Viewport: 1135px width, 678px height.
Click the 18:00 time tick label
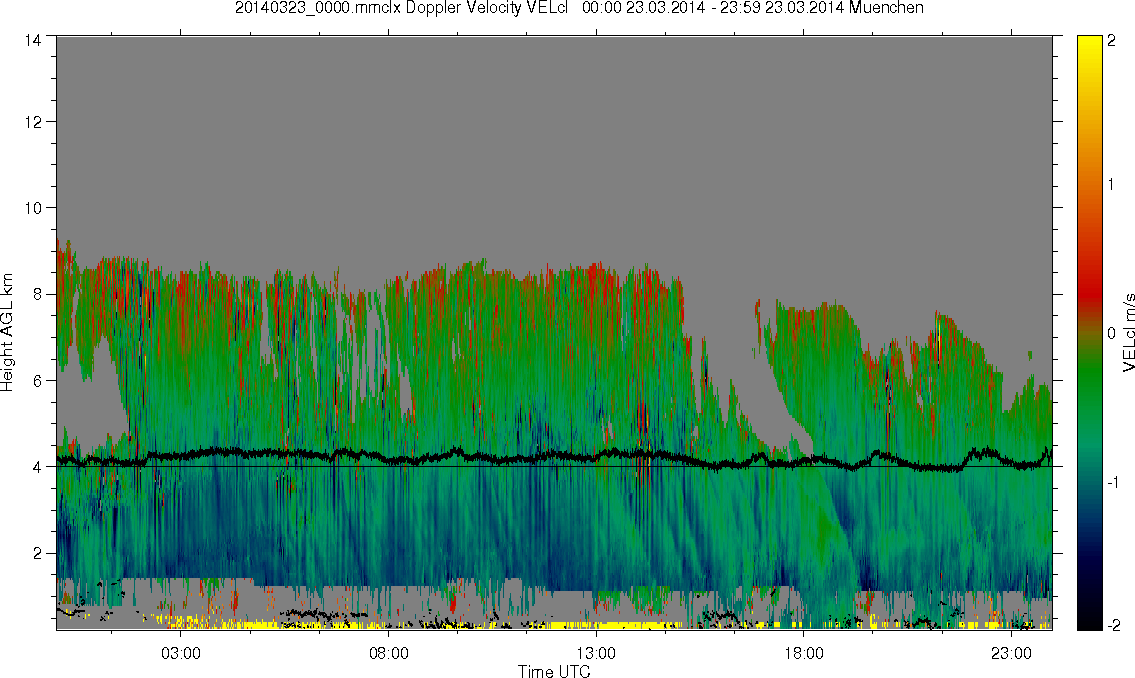coord(804,653)
